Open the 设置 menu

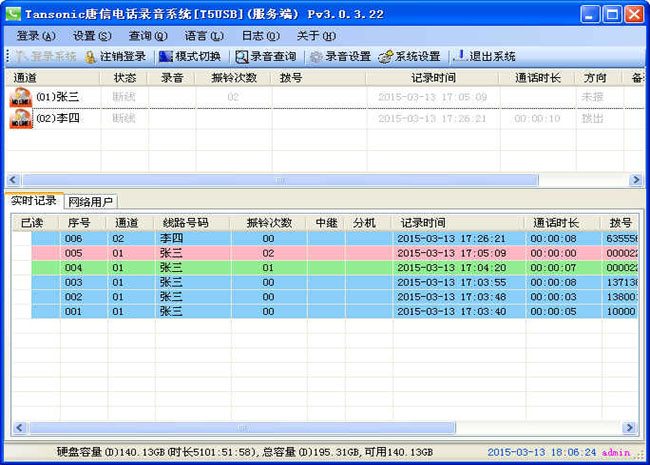tap(90, 36)
